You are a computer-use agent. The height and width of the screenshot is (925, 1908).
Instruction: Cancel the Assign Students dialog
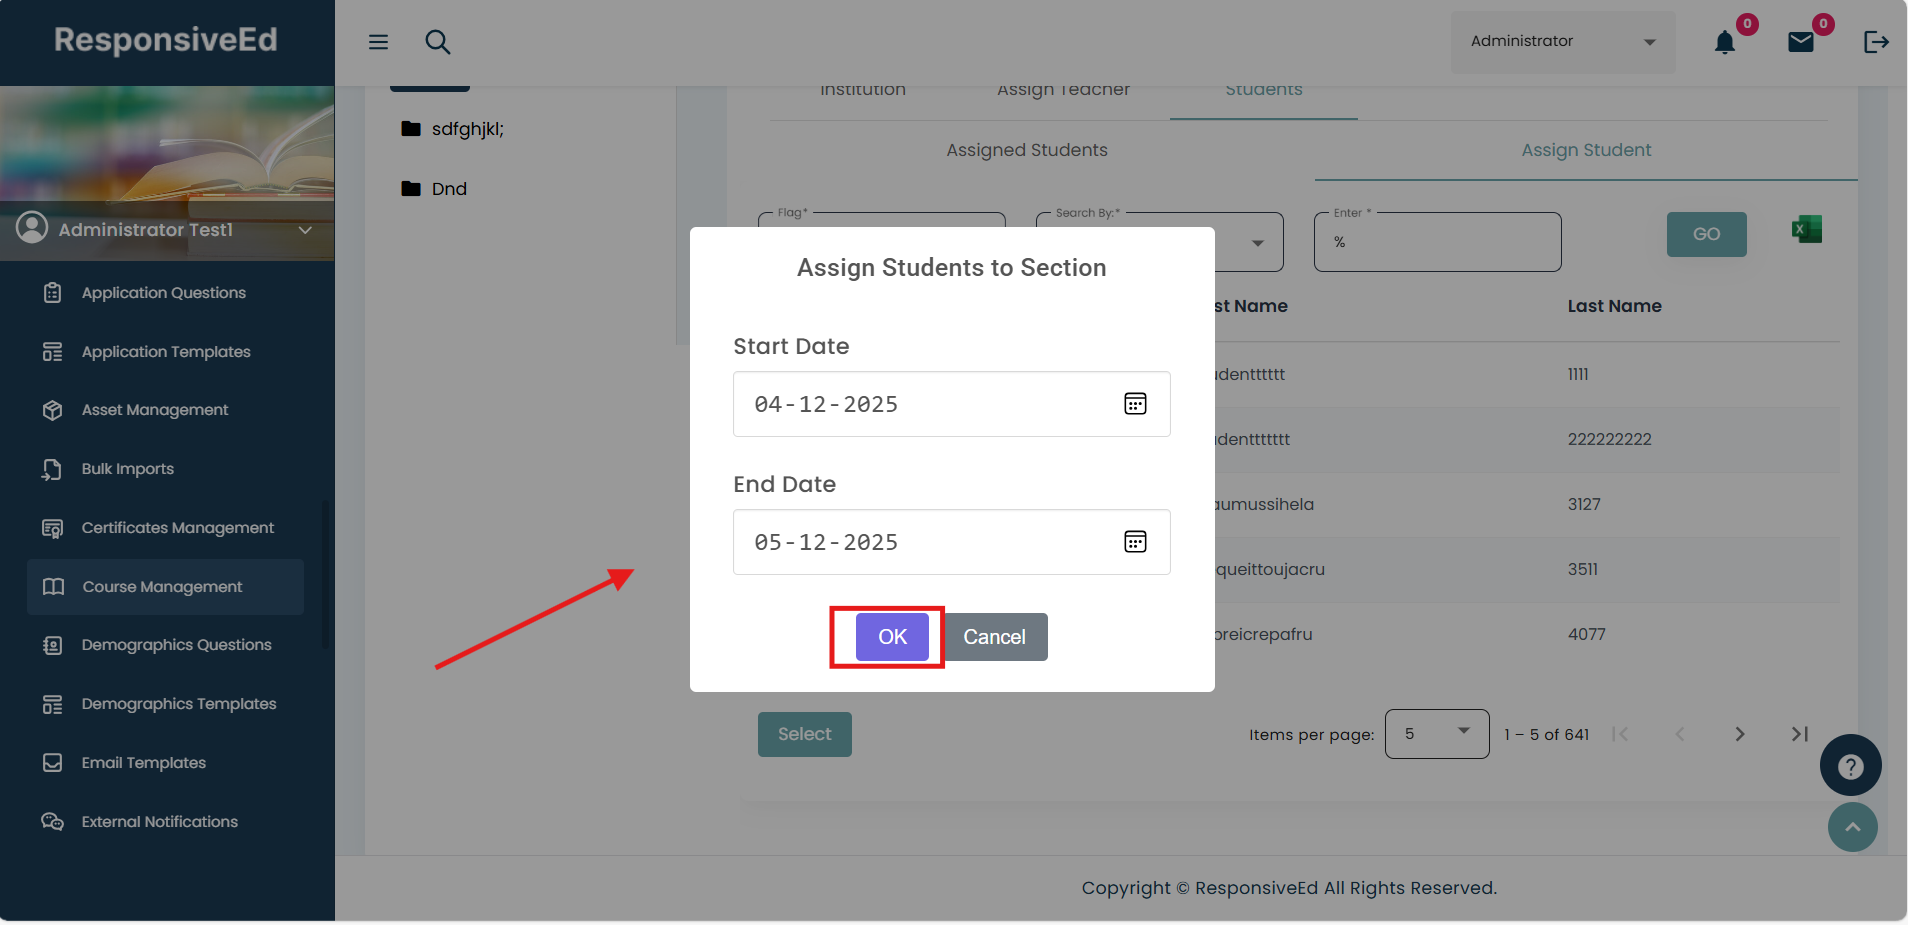994,637
